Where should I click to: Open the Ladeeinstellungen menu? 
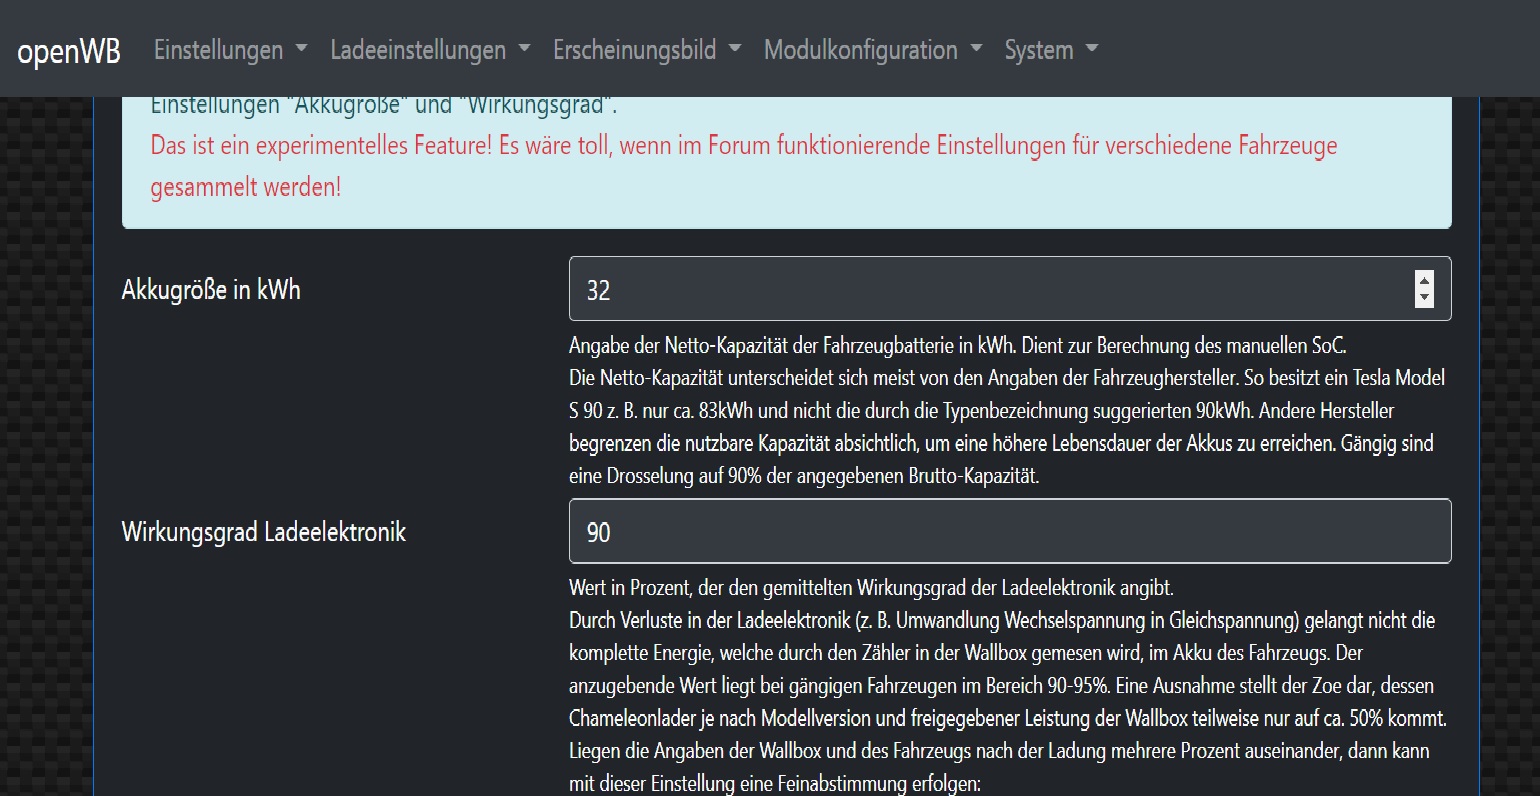(418, 50)
